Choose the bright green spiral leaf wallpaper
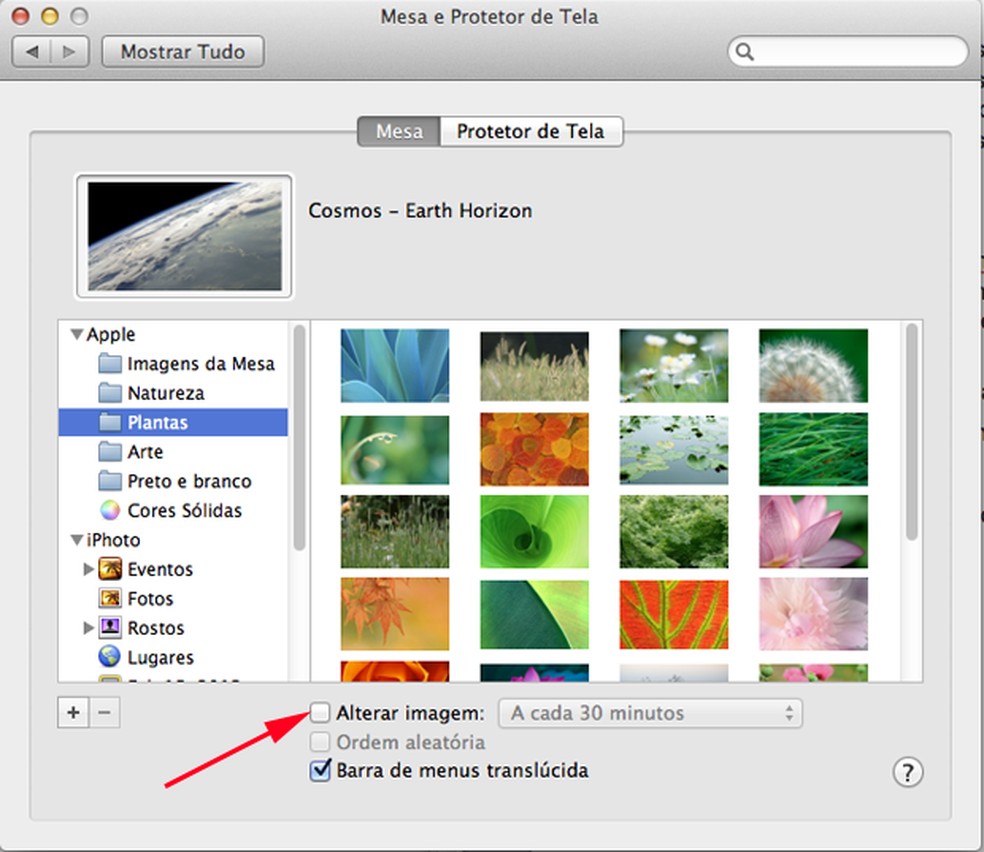Viewport: 984px width, 852px height. [x=535, y=531]
